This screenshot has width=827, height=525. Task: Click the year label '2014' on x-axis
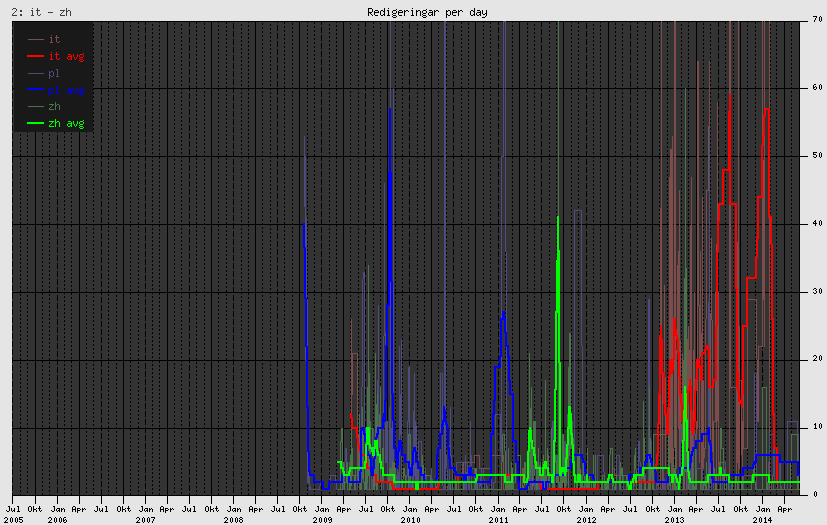[763, 520]
